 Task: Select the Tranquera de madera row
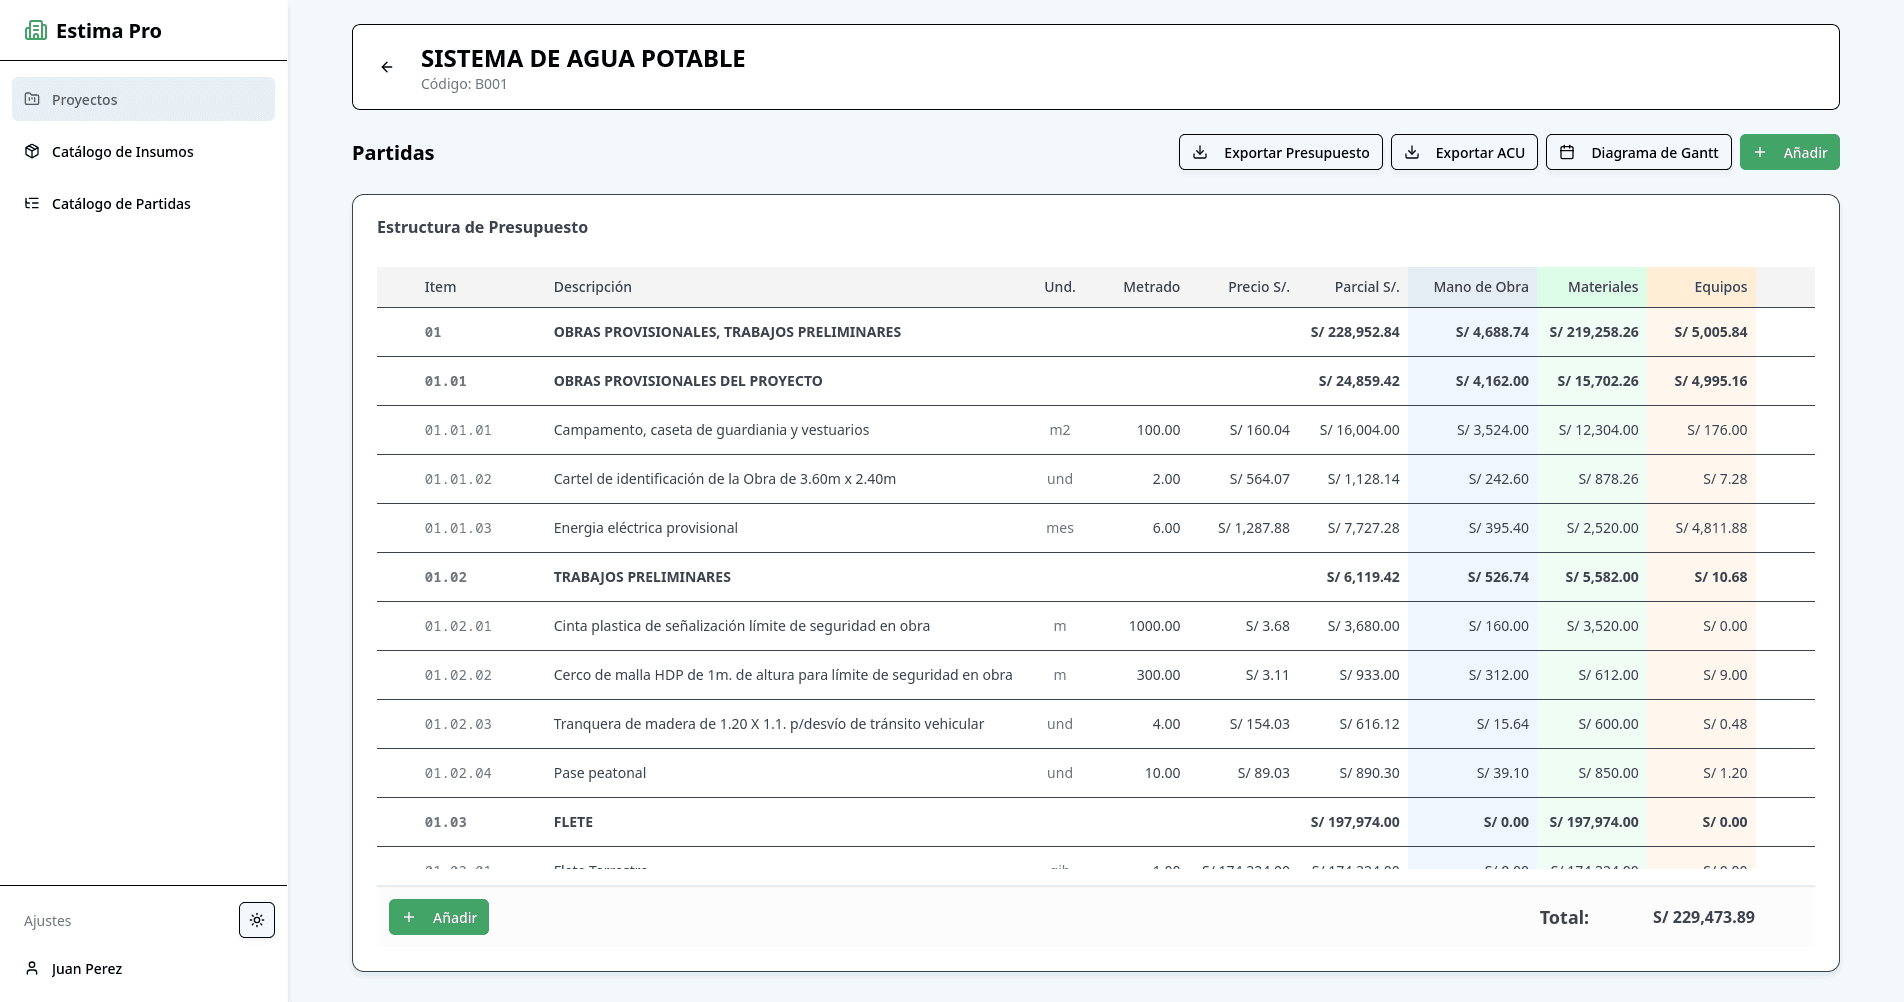1095,724
